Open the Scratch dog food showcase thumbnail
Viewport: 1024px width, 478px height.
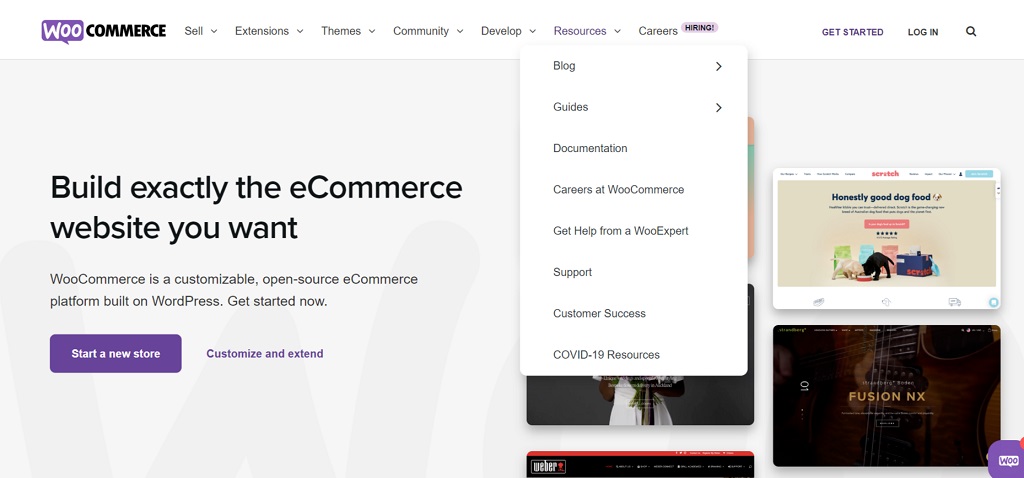[886, 238]
